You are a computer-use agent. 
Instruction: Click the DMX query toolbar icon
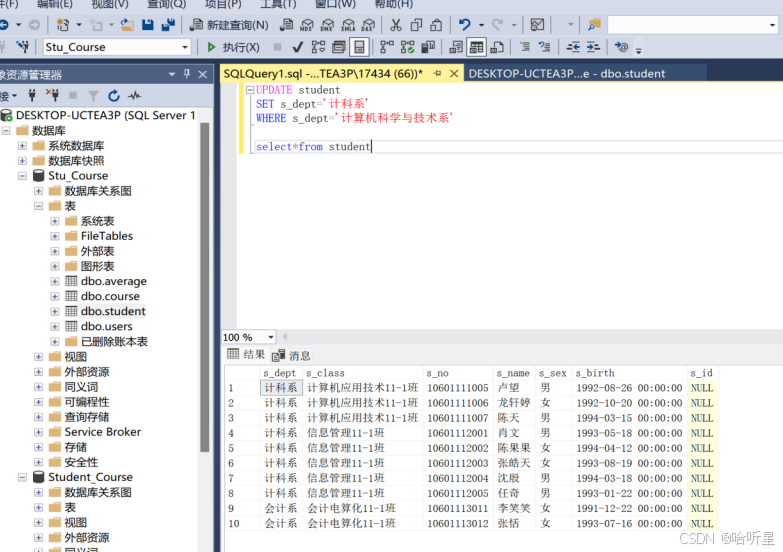coord(327,24)
